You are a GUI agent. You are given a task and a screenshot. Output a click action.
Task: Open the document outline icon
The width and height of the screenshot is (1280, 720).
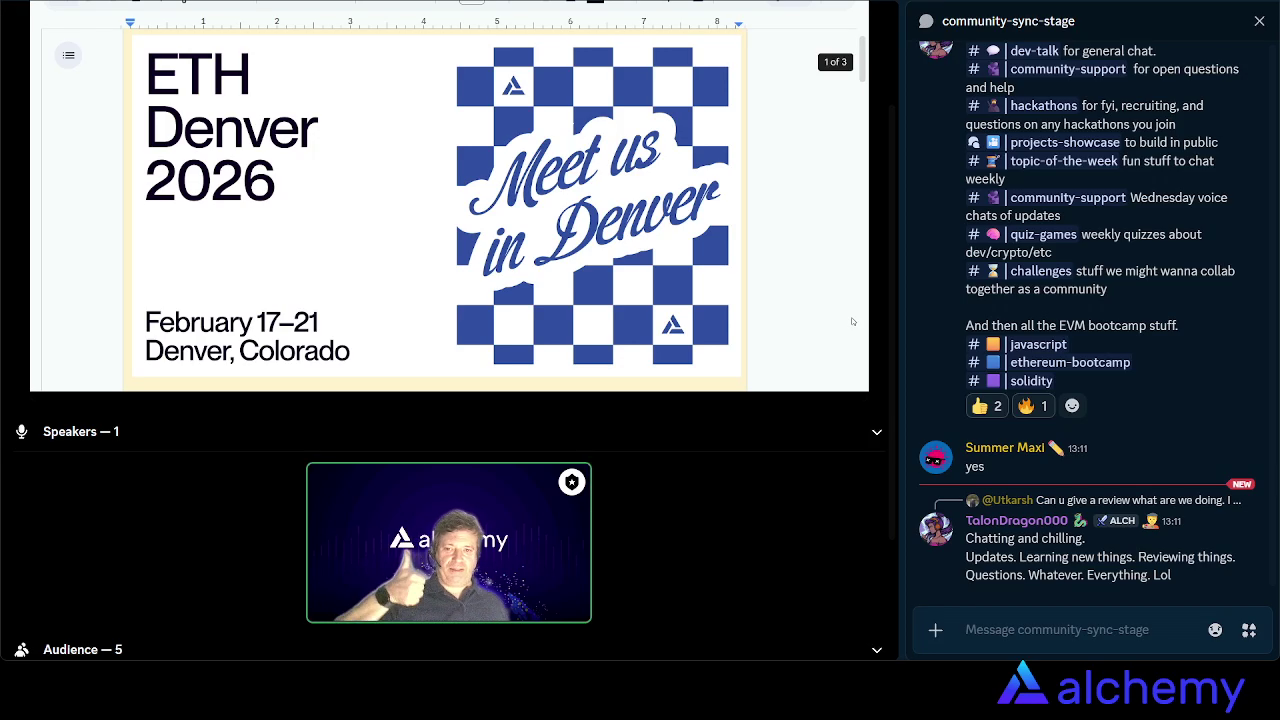click(x=69, y=55)
